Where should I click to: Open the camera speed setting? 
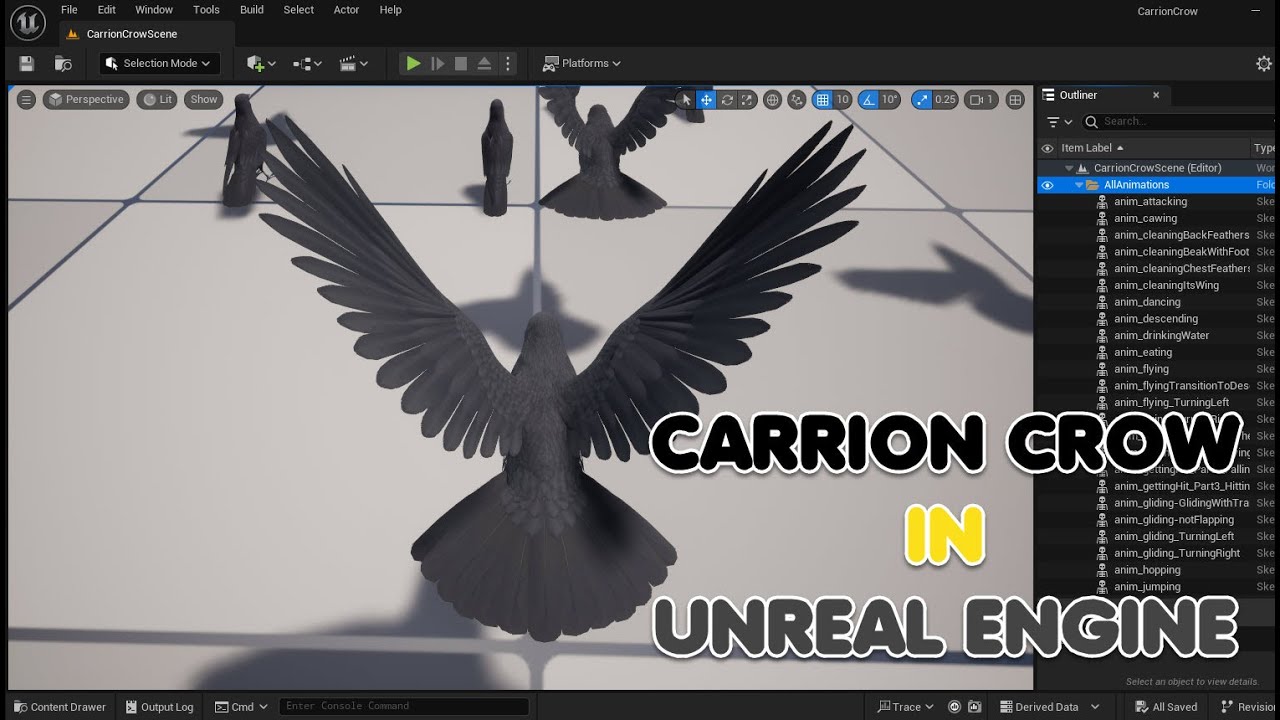pos(981,99)
